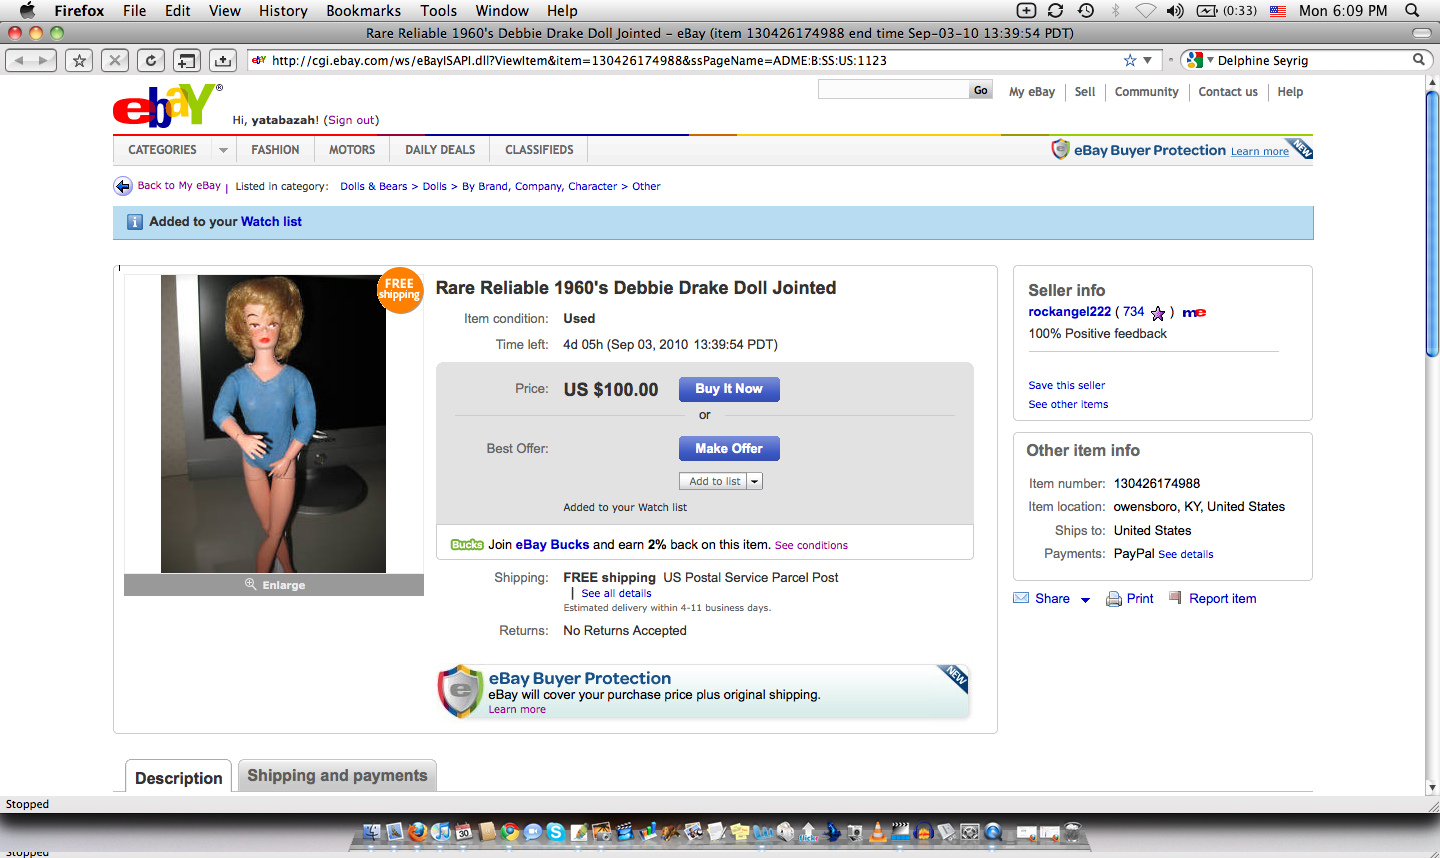Open the Tools menu
1440x858 pixels.
(438, 10)
